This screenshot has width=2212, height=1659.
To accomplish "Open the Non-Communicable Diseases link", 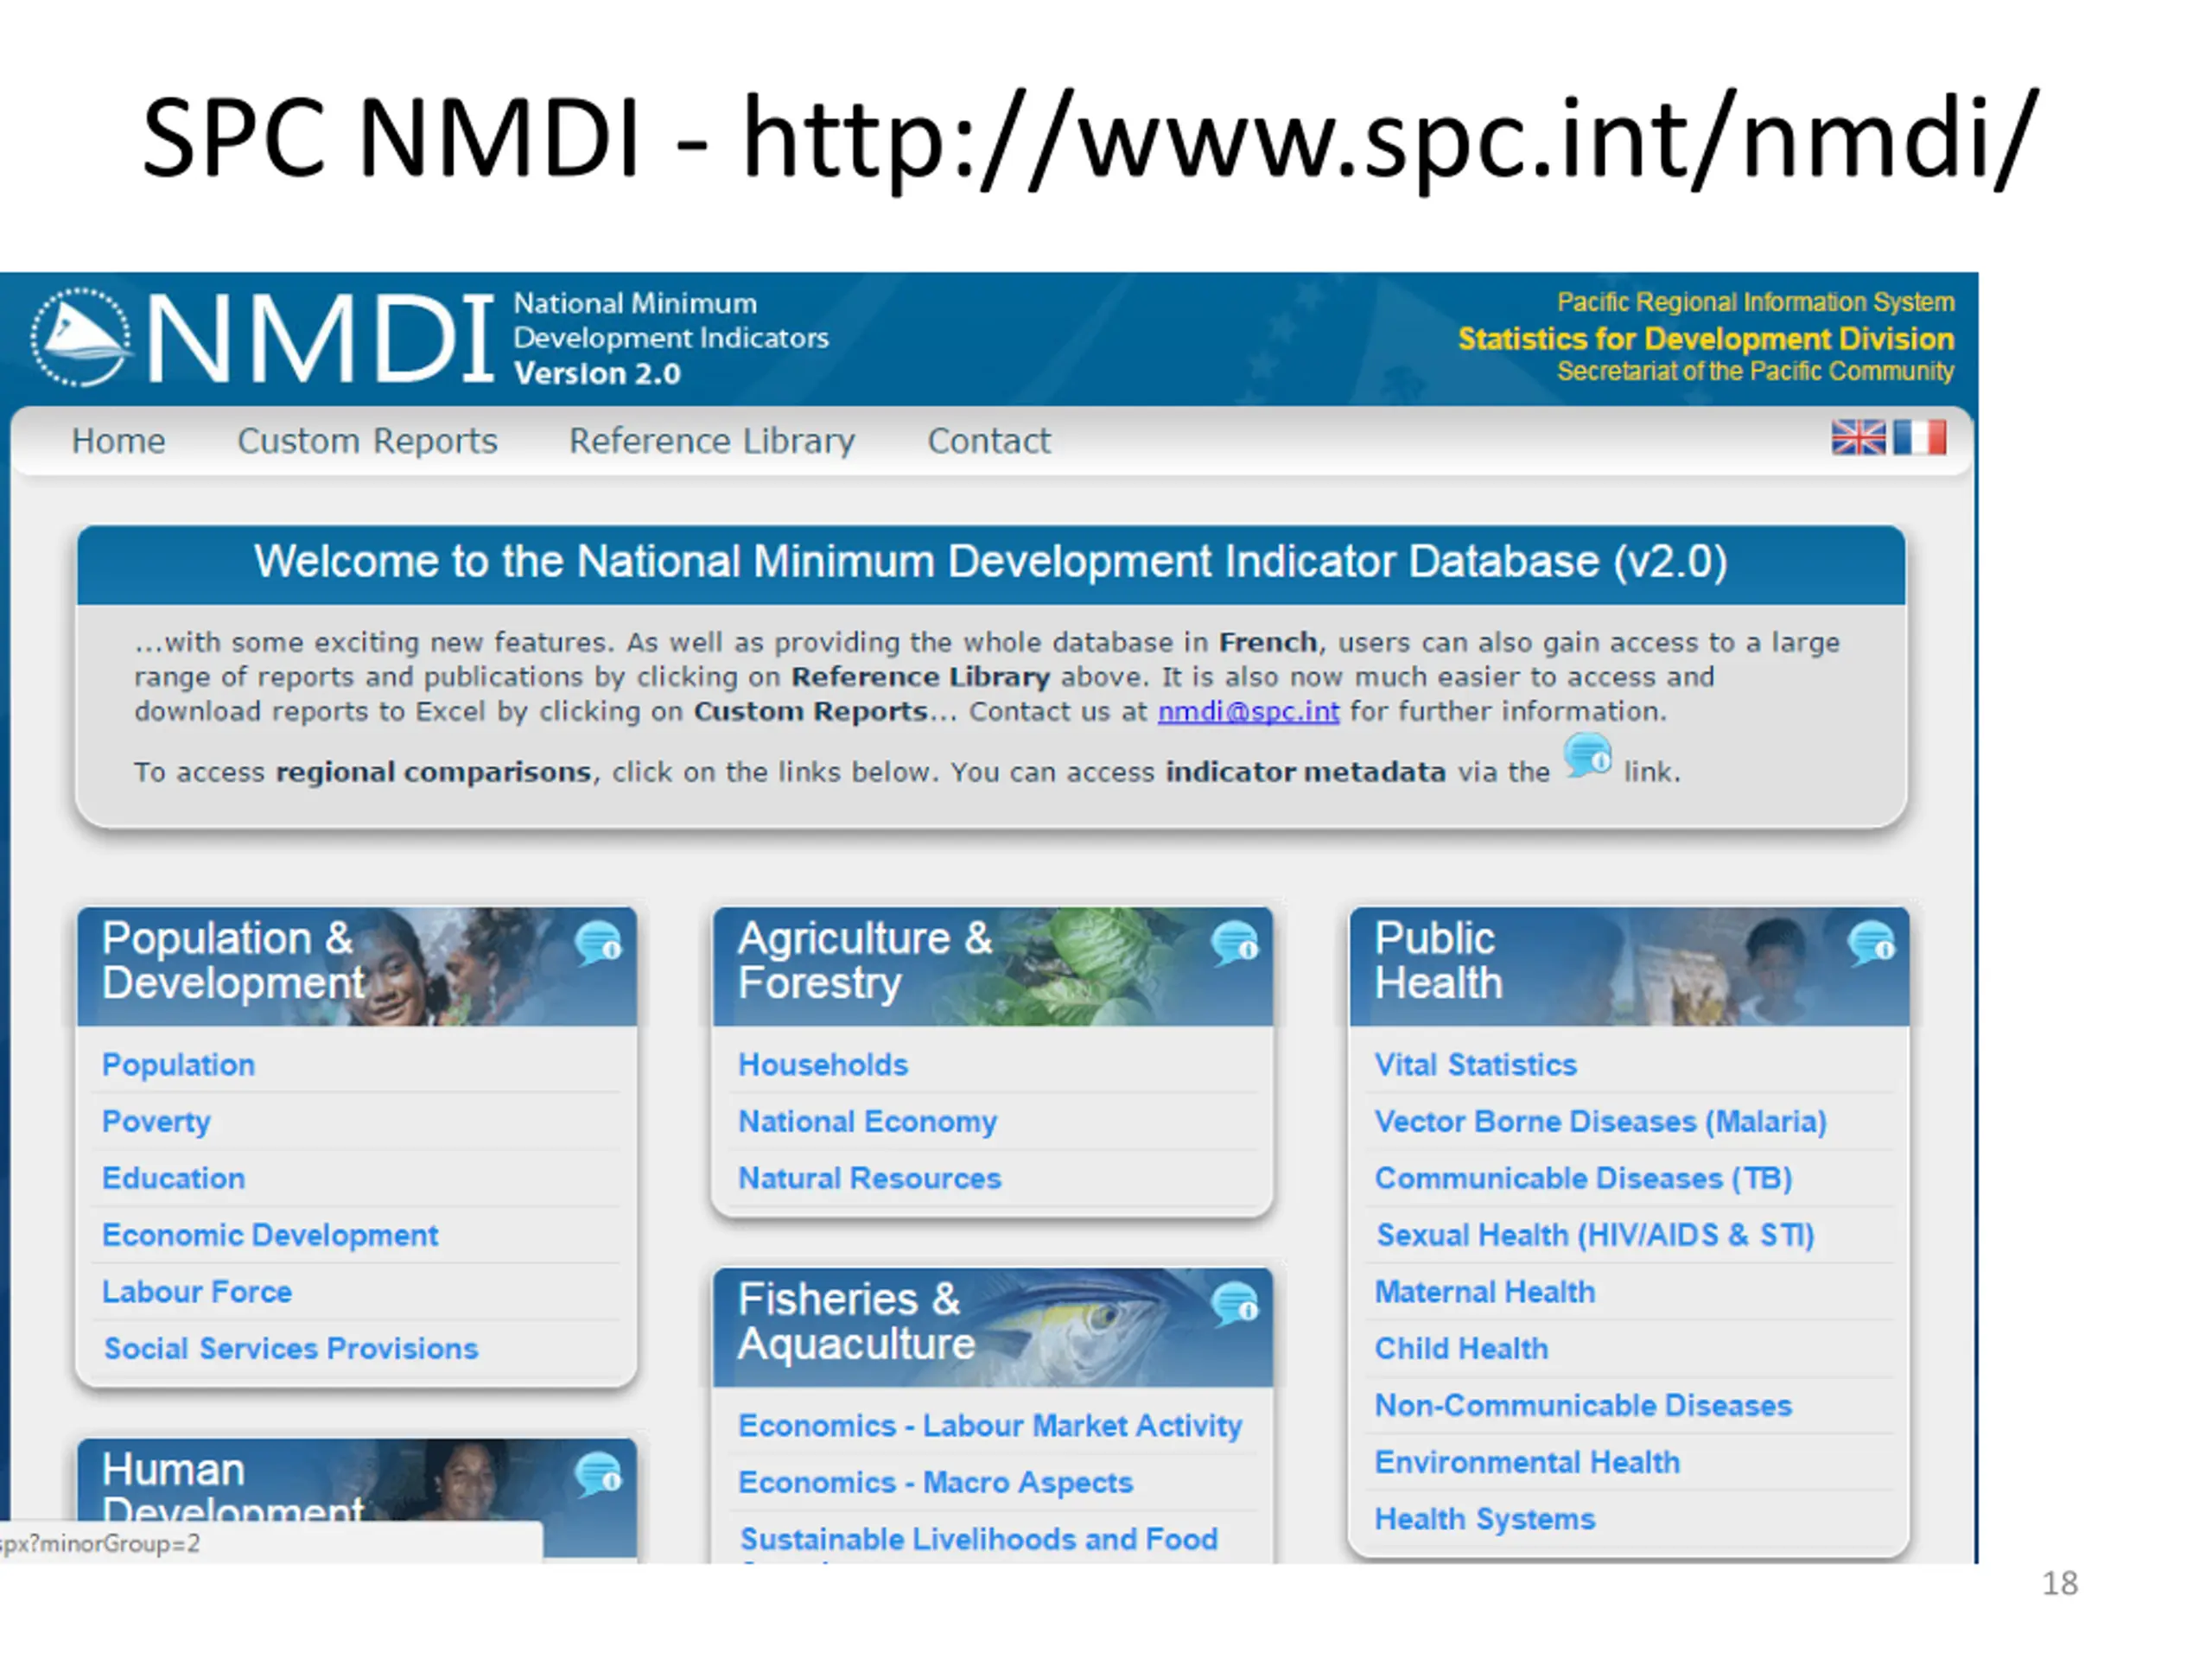I will (1583, 1406).
